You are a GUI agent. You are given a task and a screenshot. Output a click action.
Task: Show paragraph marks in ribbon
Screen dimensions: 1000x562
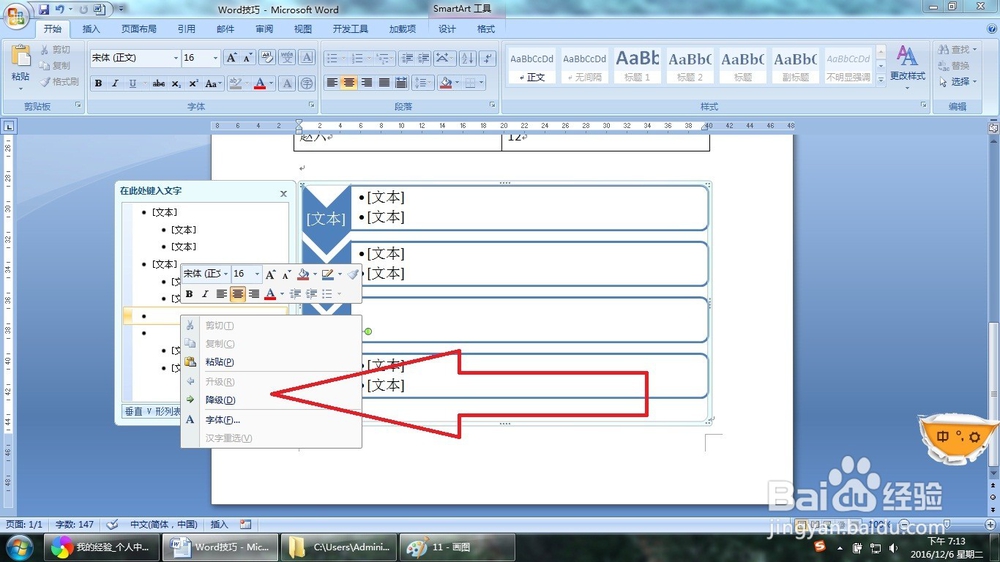(x=488, y=58)
